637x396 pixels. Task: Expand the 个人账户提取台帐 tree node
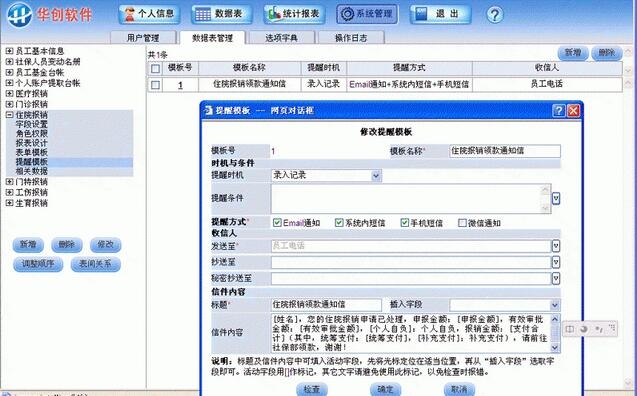pos(9,83)
